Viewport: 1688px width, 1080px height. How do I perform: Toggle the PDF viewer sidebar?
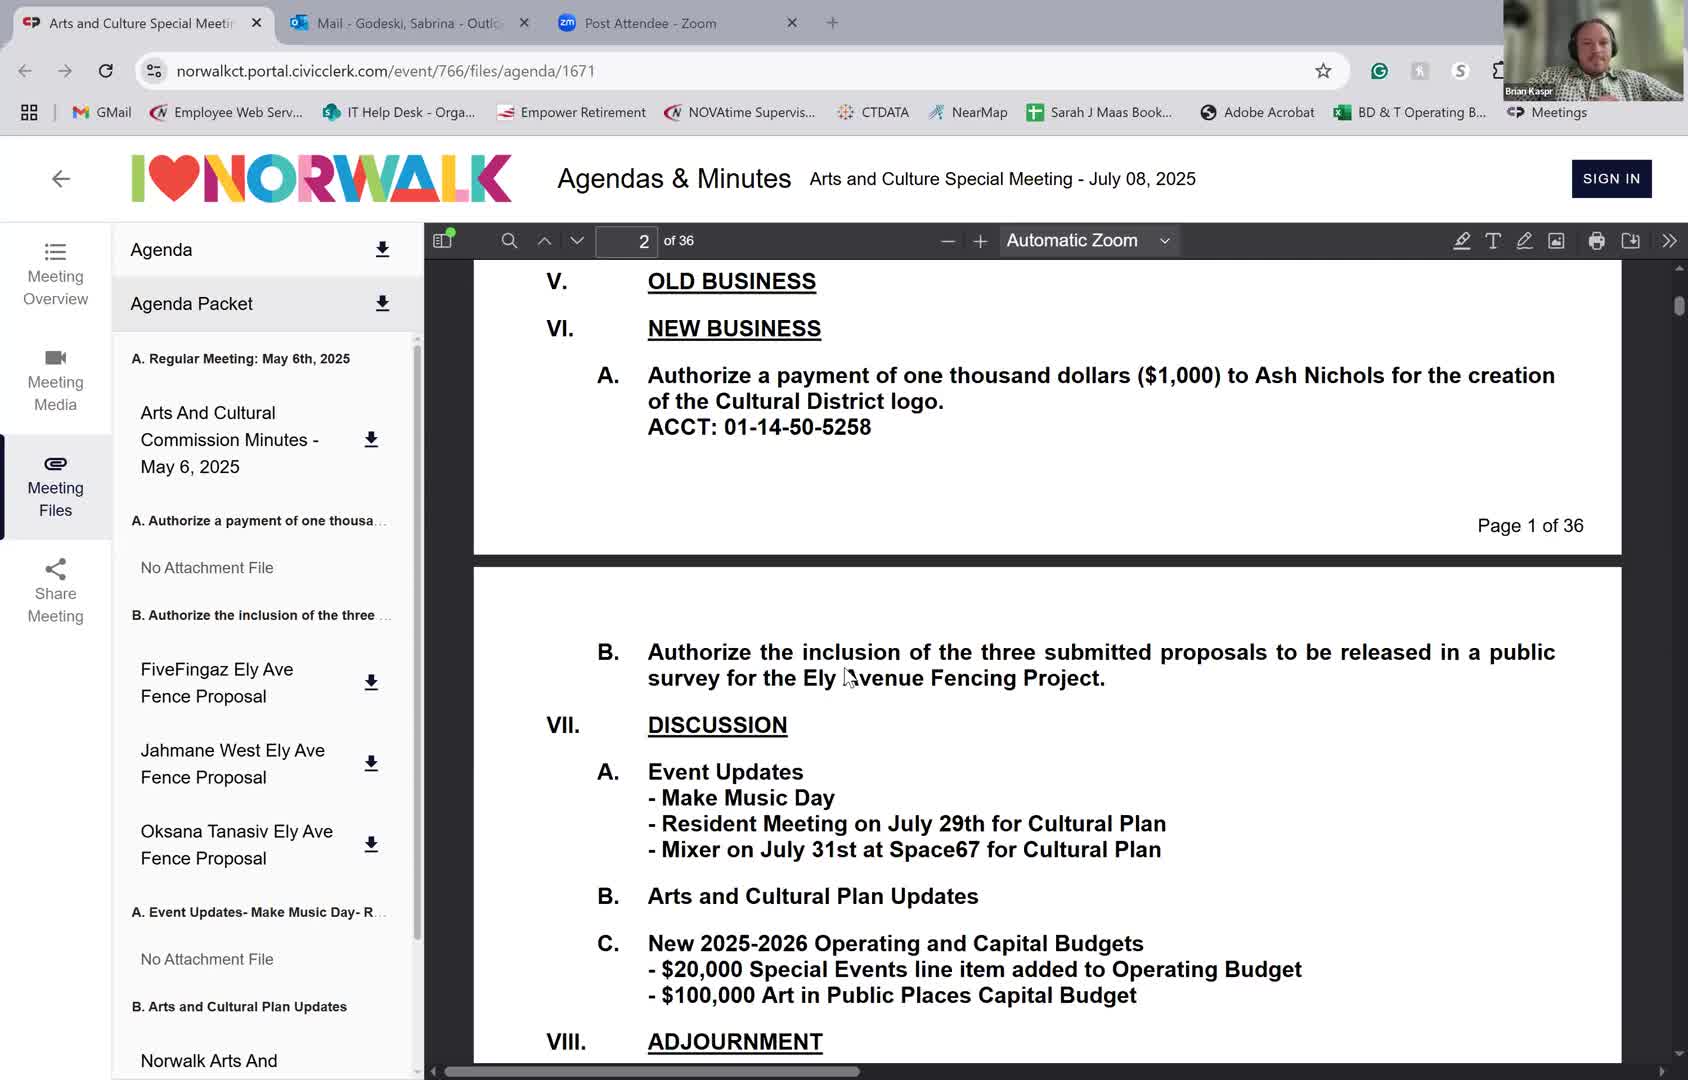click(x=443, y=240)
